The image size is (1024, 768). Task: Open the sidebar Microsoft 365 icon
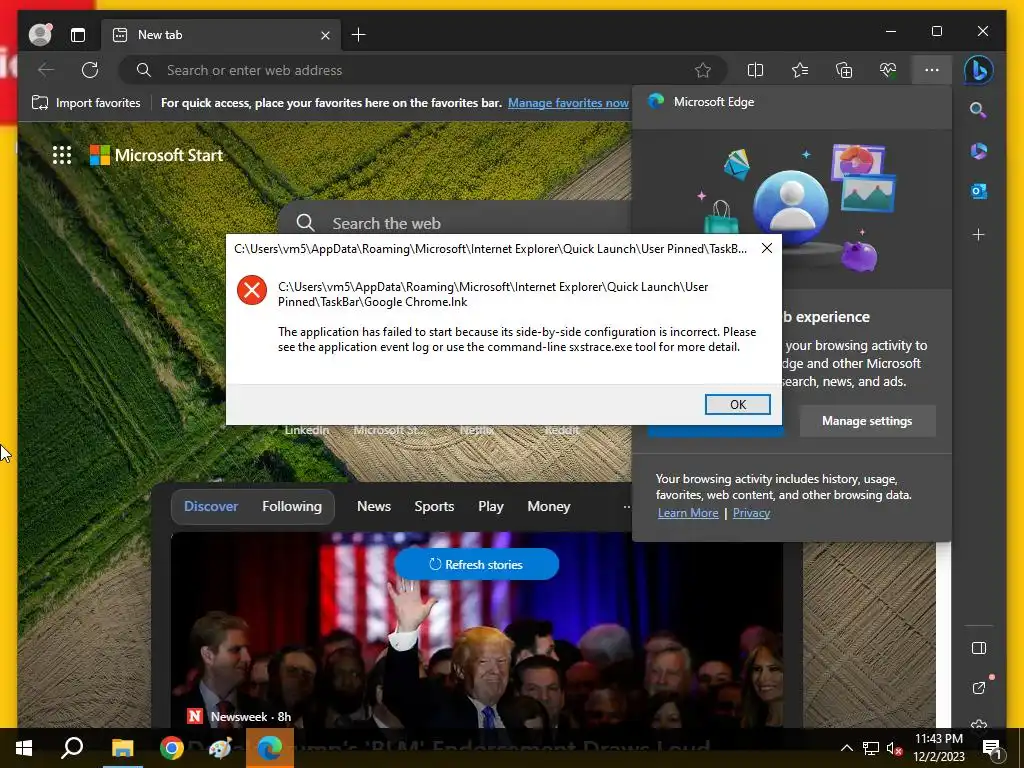[978, 151]
